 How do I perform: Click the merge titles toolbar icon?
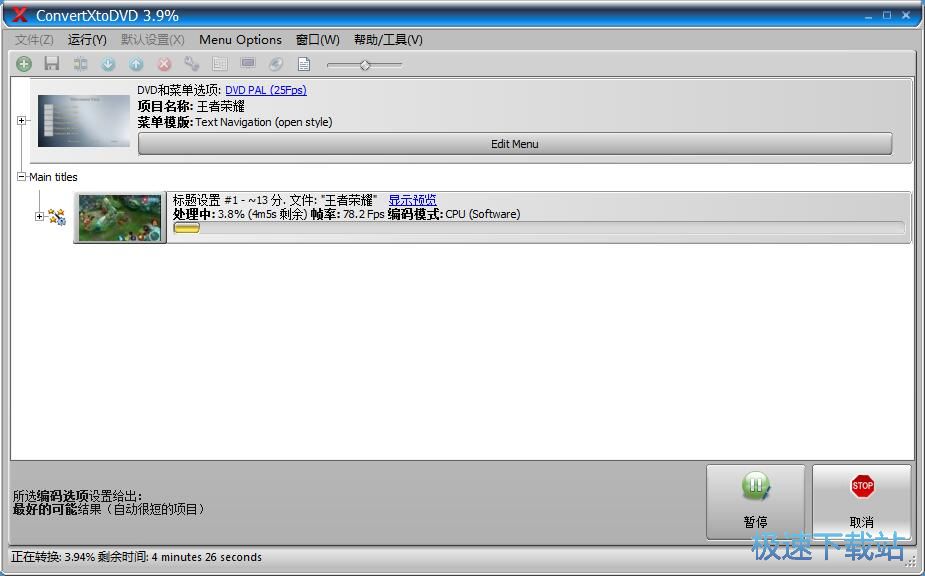[80, 64]
